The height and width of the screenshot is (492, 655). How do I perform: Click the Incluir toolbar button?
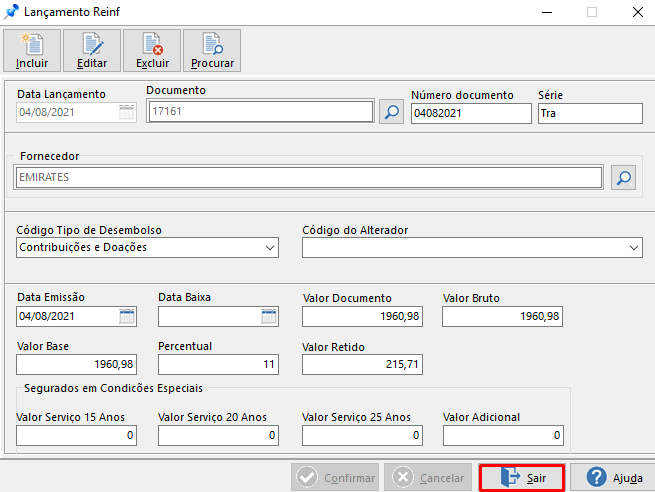tap(32, 51)
